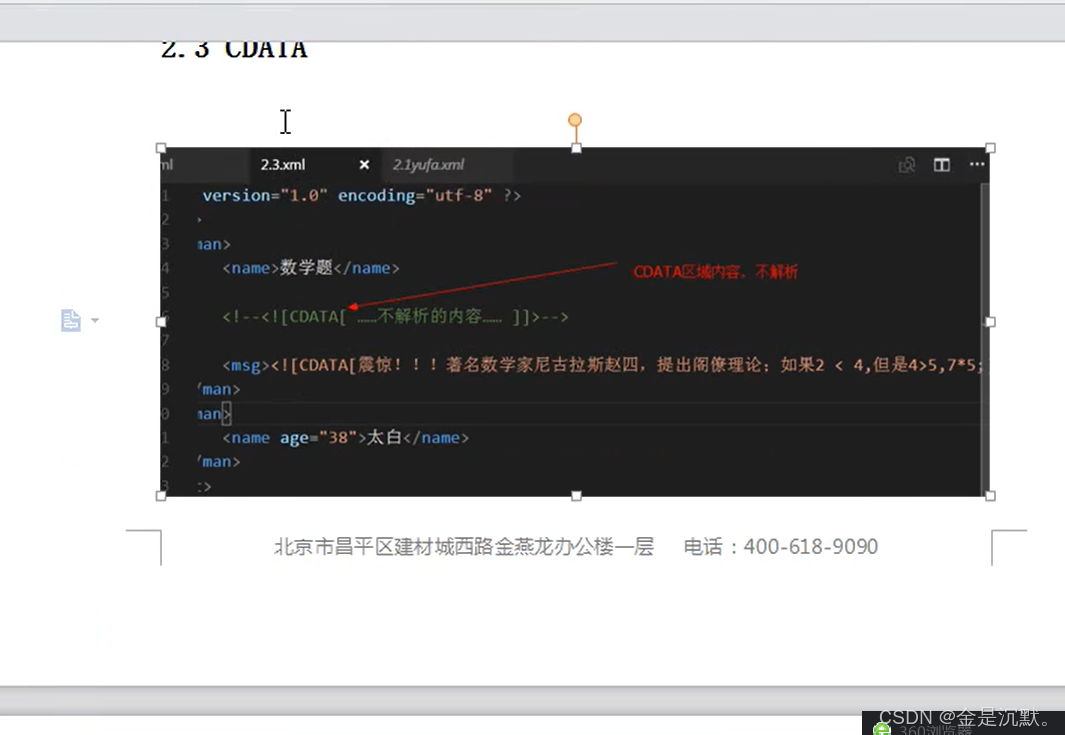Click the code line "<name>数学题</name>"
Viewport: 1065px width, 735px height.
click(x=311, y=268)
